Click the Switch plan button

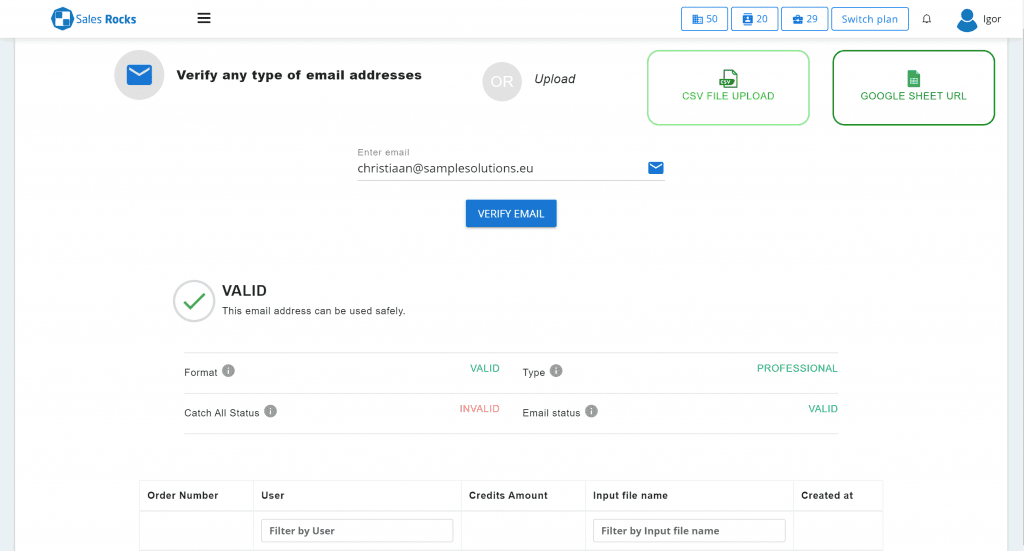coord(869,19)
